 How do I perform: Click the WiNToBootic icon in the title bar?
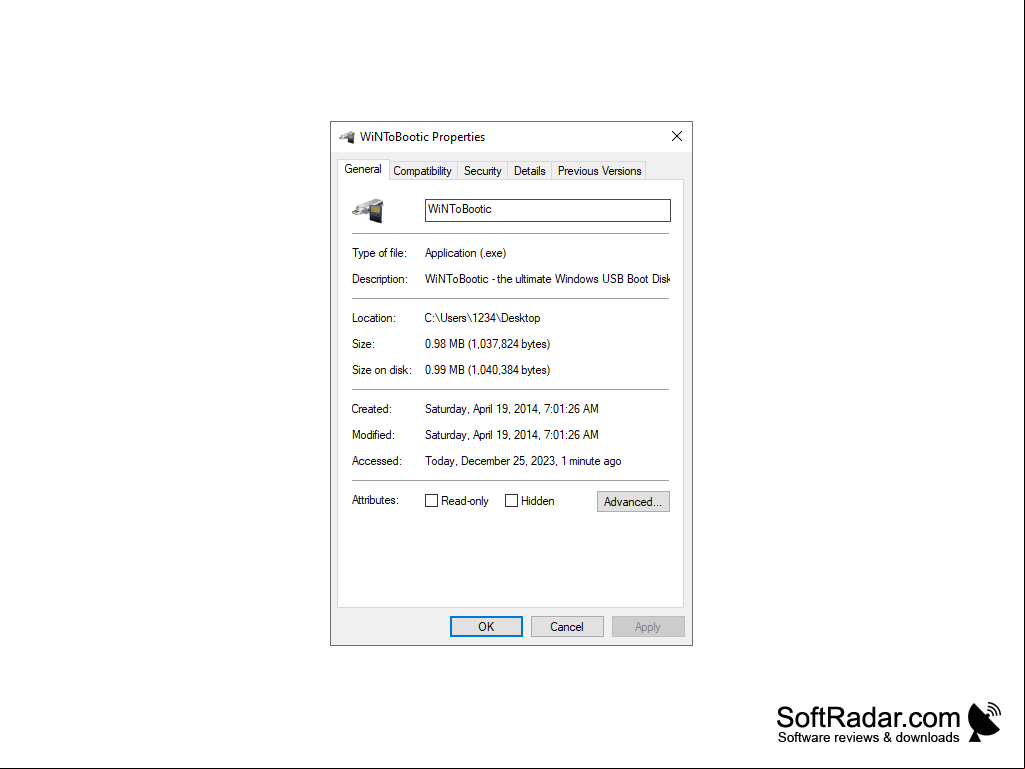[346, 137]
